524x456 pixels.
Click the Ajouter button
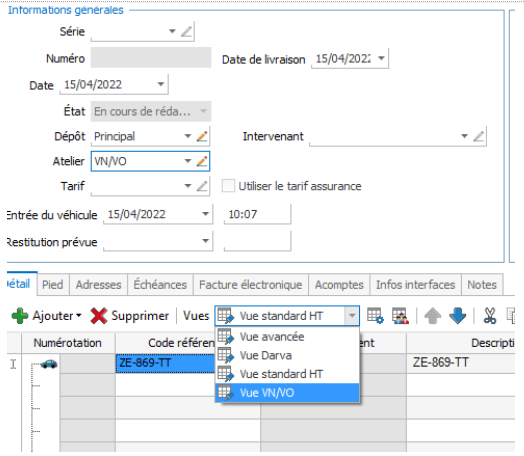pos(46,316)
